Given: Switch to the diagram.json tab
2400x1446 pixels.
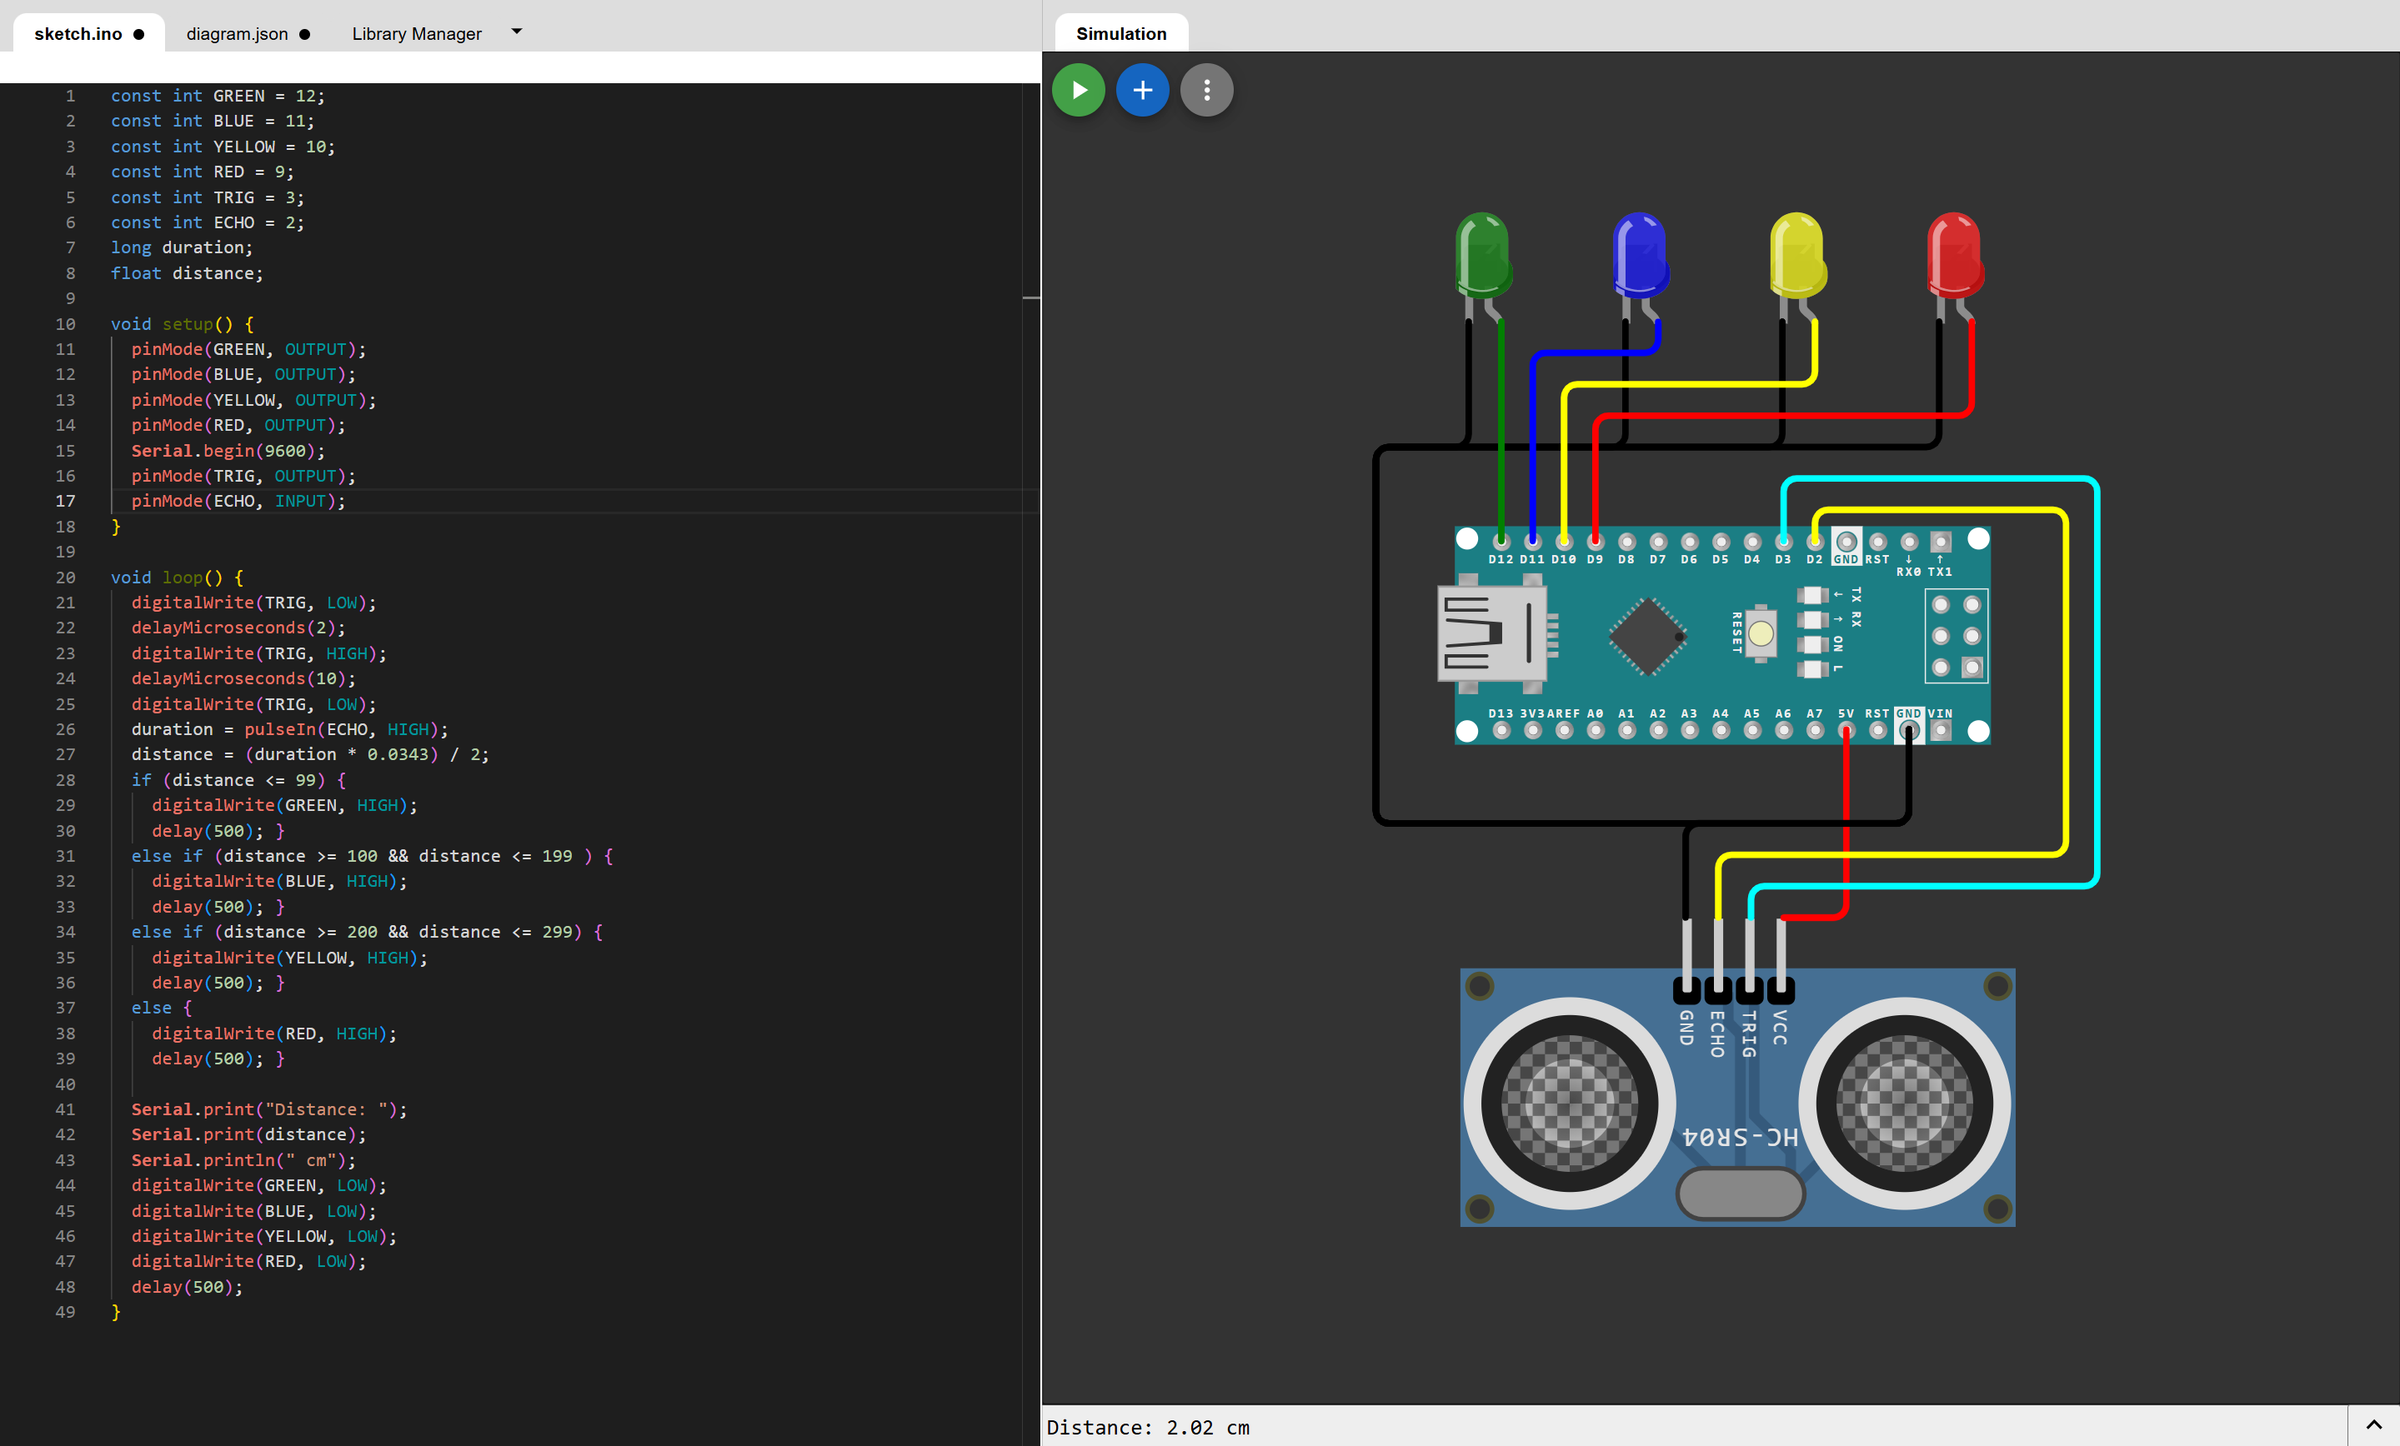Looking at the screenshot, I should (237, 34).
